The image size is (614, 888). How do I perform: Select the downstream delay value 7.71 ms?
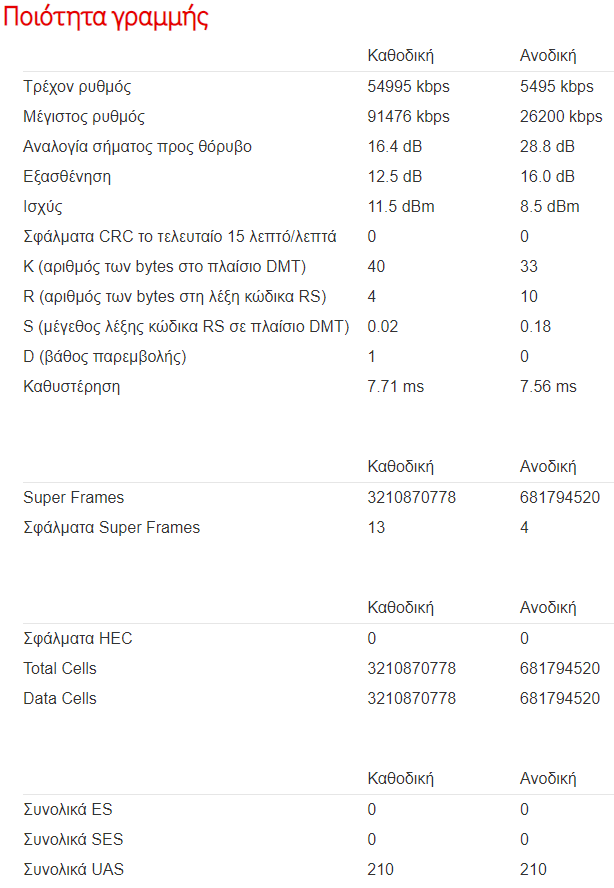395,386
